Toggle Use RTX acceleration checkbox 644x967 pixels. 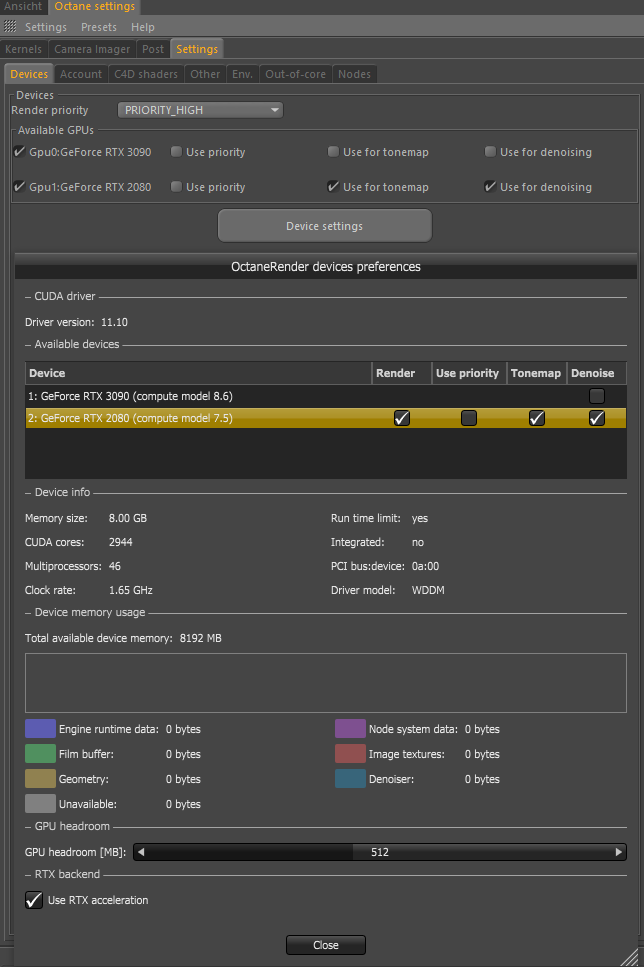tap(34, 900)
